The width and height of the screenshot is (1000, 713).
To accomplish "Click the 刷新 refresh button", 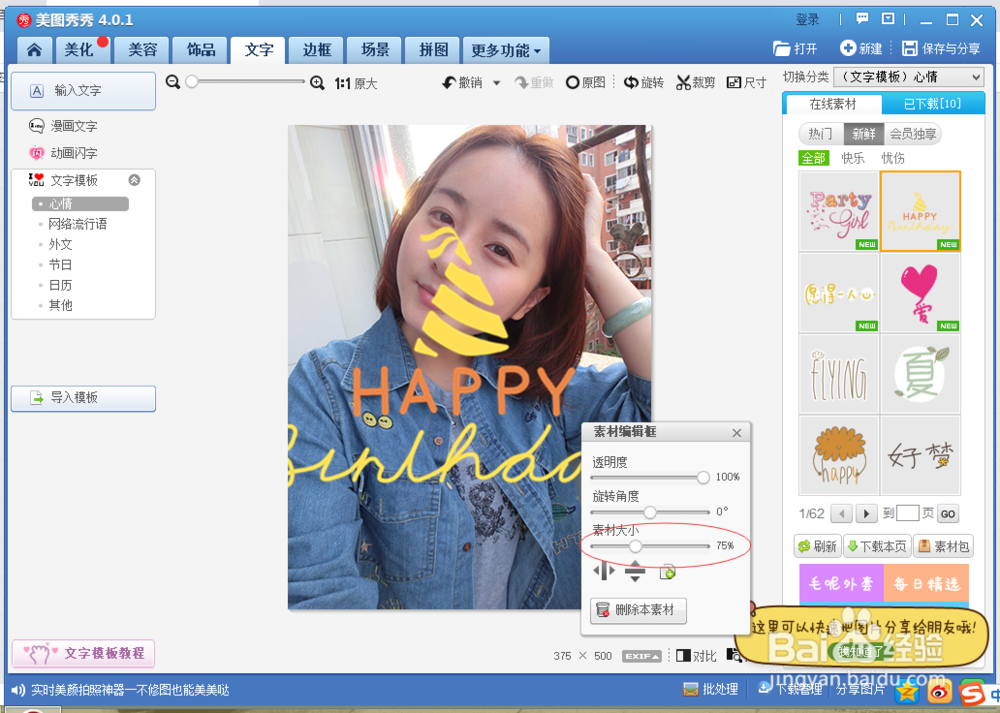I will 818,547.
